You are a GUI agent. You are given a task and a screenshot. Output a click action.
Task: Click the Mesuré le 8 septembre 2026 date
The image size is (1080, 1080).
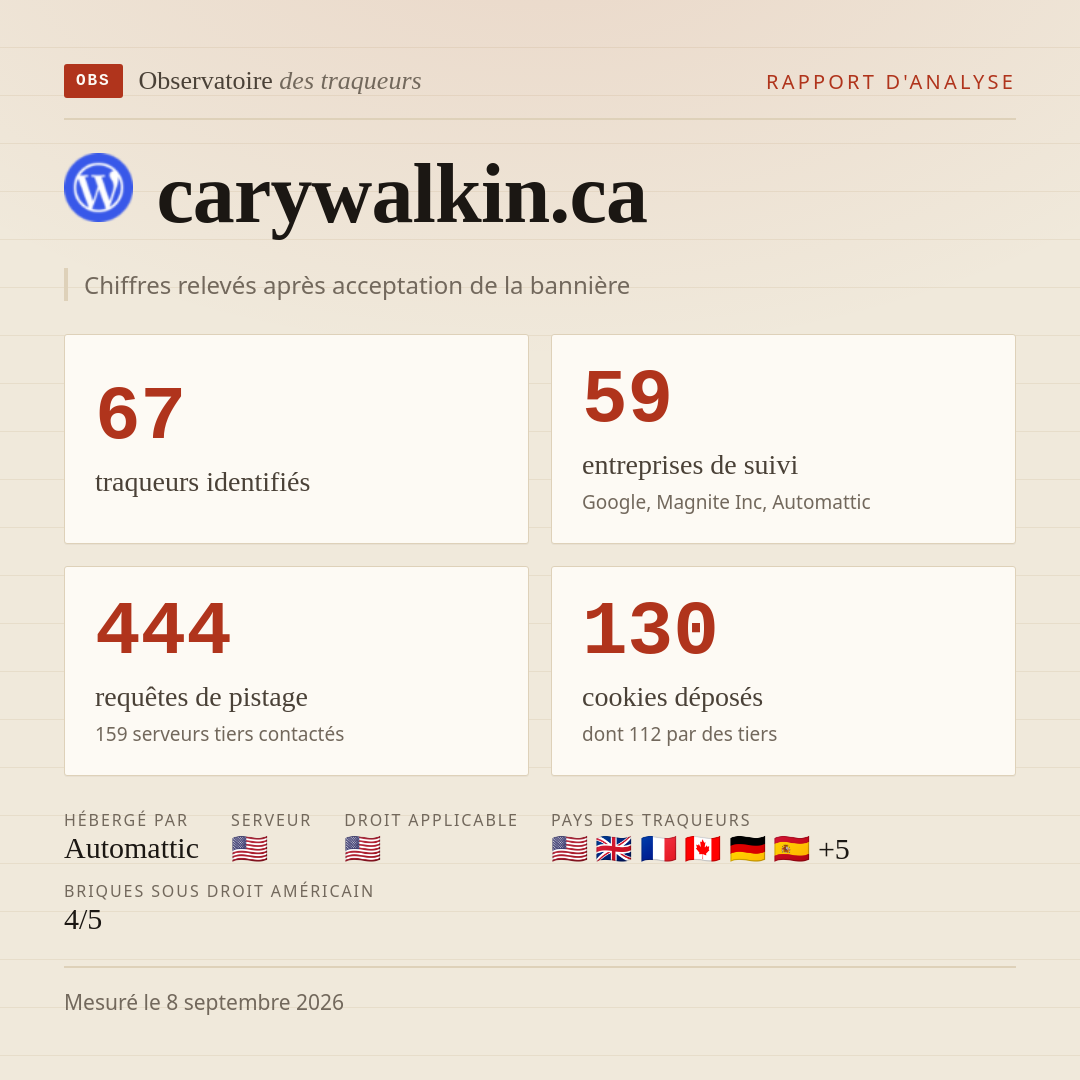(204, 1002)
